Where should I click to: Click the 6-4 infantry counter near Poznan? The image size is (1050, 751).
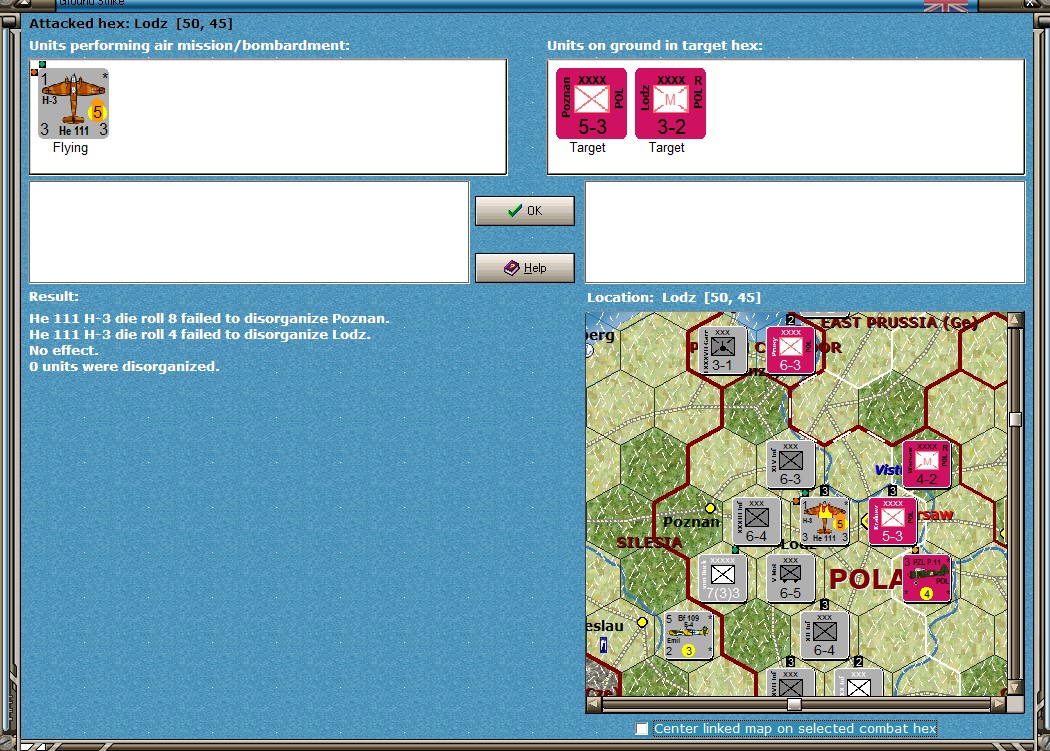756,521
